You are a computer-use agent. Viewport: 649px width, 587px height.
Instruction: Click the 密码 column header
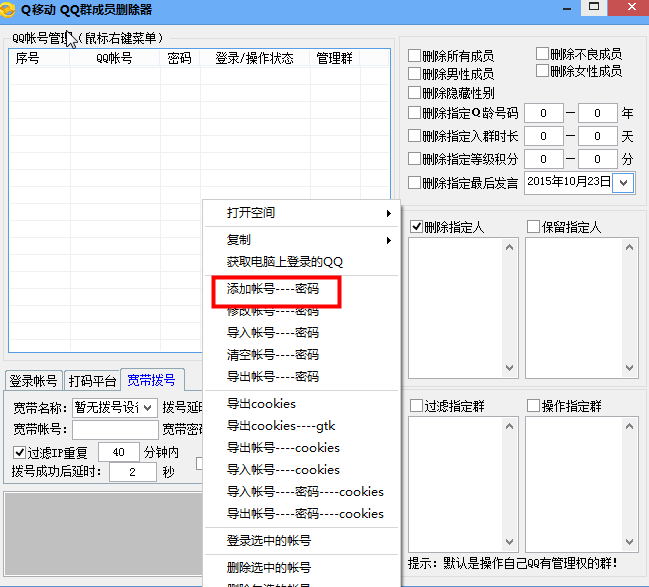(180, 58)
